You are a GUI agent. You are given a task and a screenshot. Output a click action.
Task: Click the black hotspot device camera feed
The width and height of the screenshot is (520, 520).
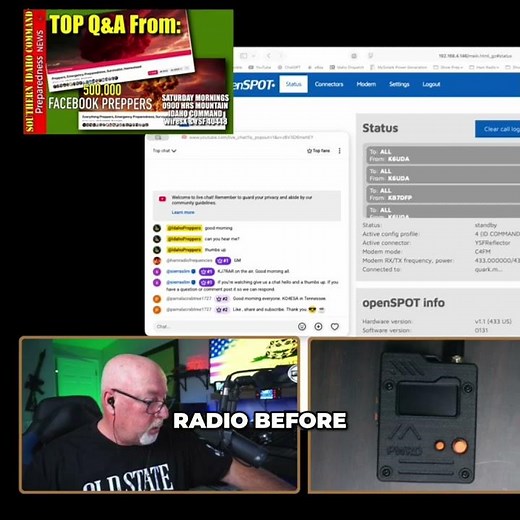(x=414, y=415)
